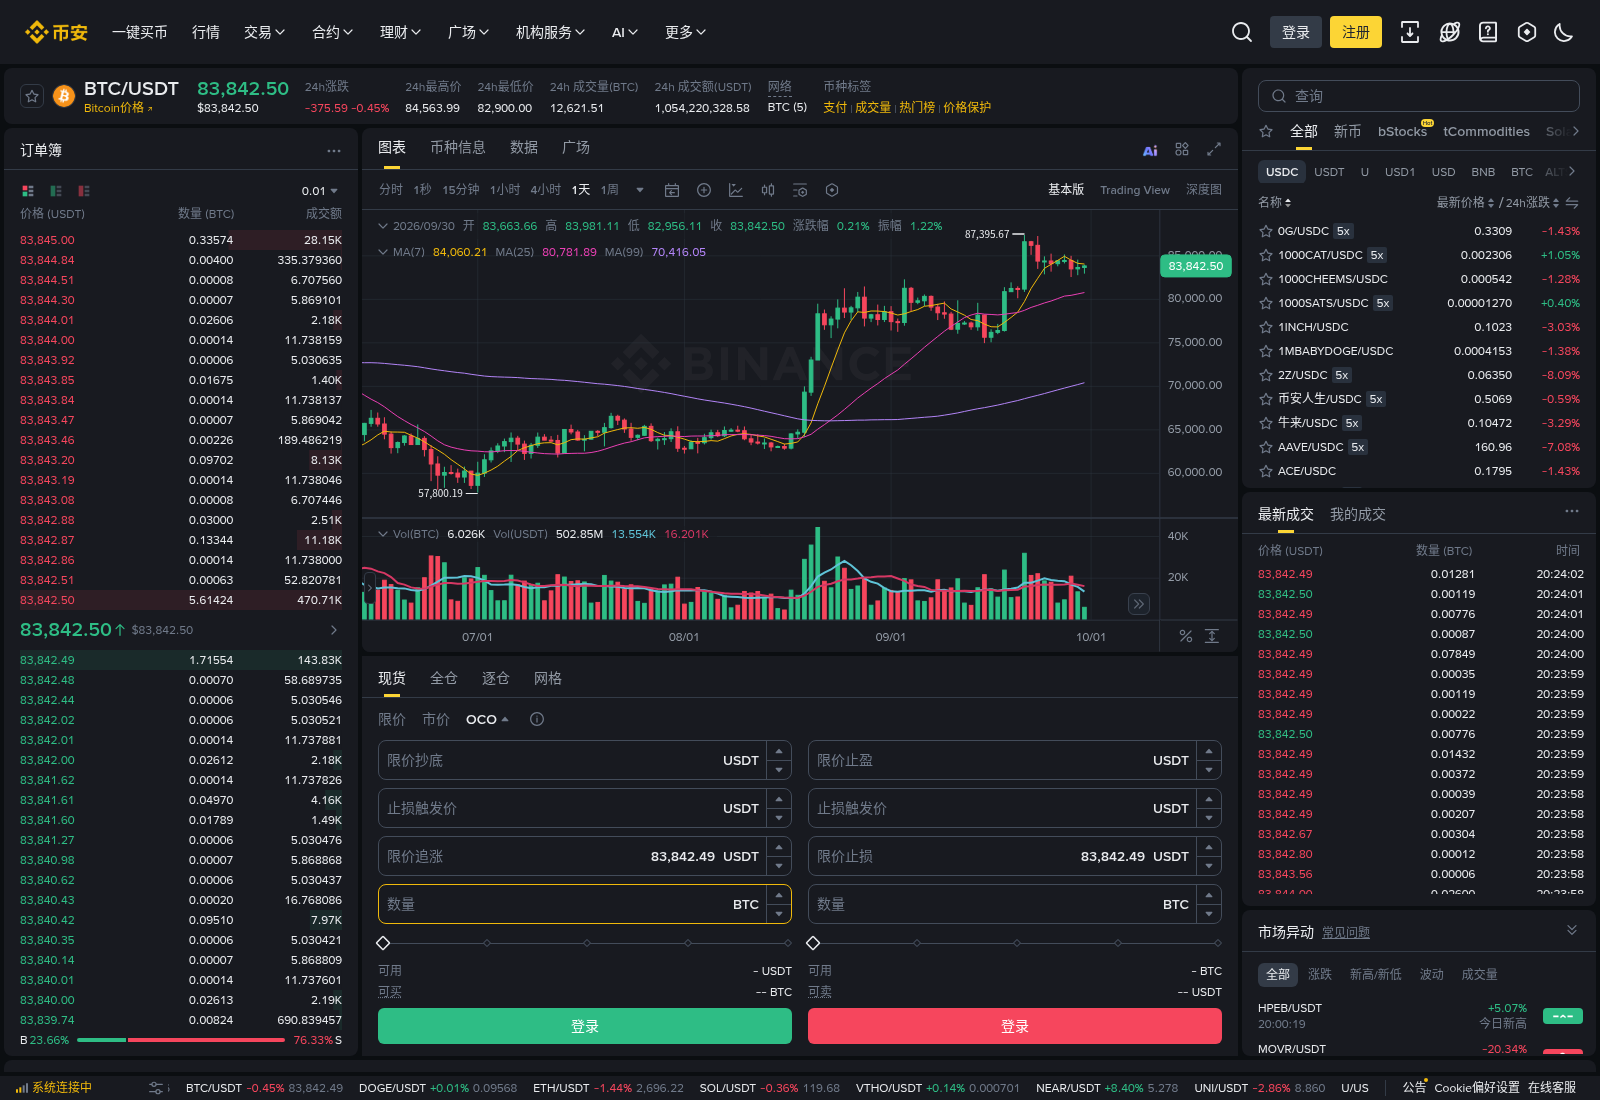Click the 注册 button
The width and height of the screenshot is (1600, 1100).
(x=1356, y=32)
